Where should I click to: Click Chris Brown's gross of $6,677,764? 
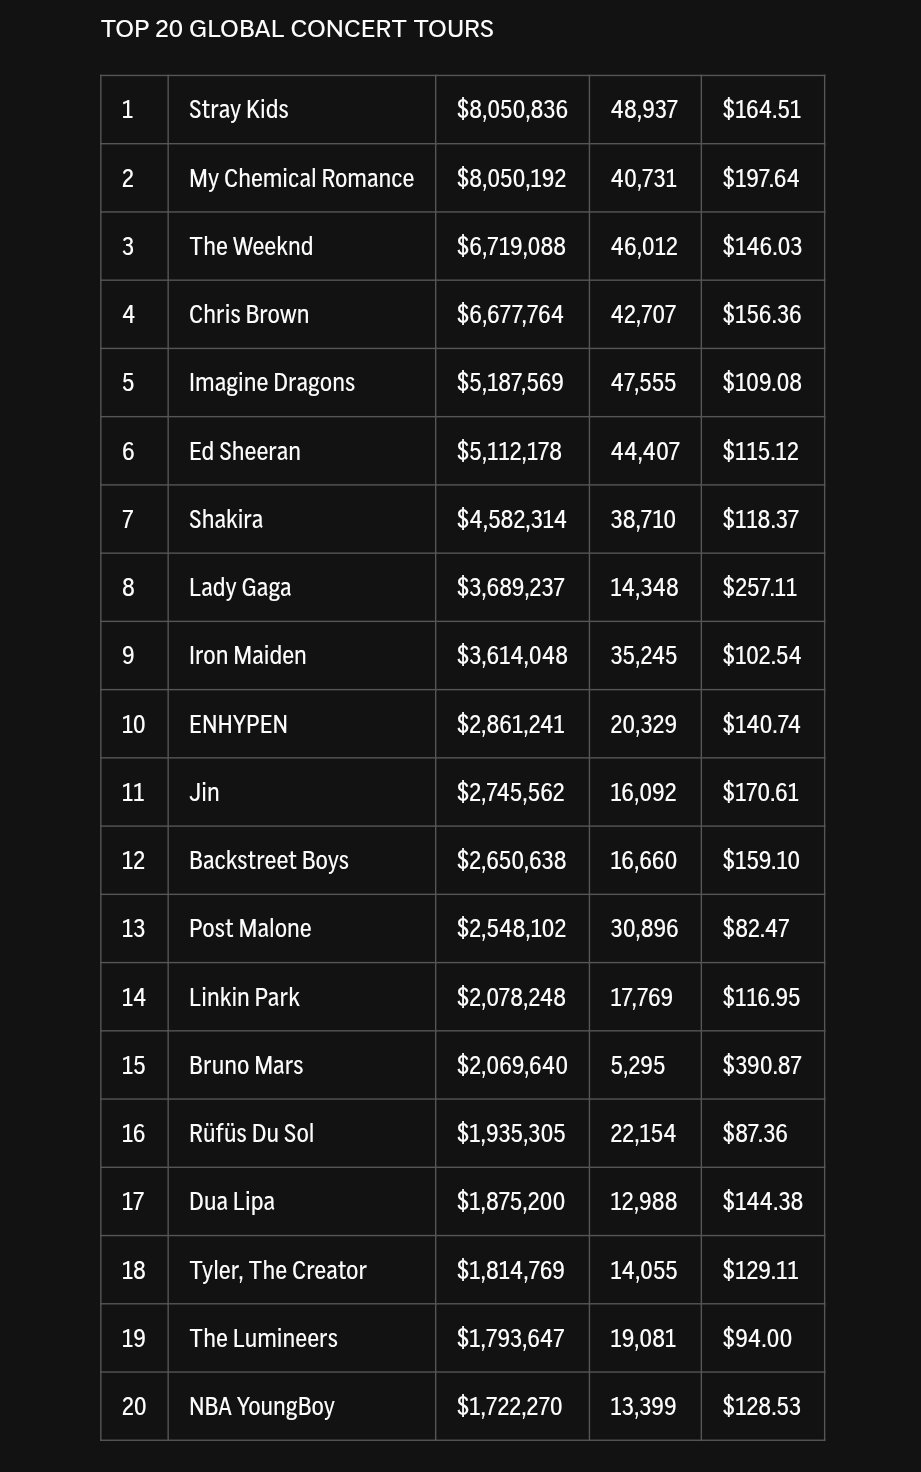click(510, 314)
